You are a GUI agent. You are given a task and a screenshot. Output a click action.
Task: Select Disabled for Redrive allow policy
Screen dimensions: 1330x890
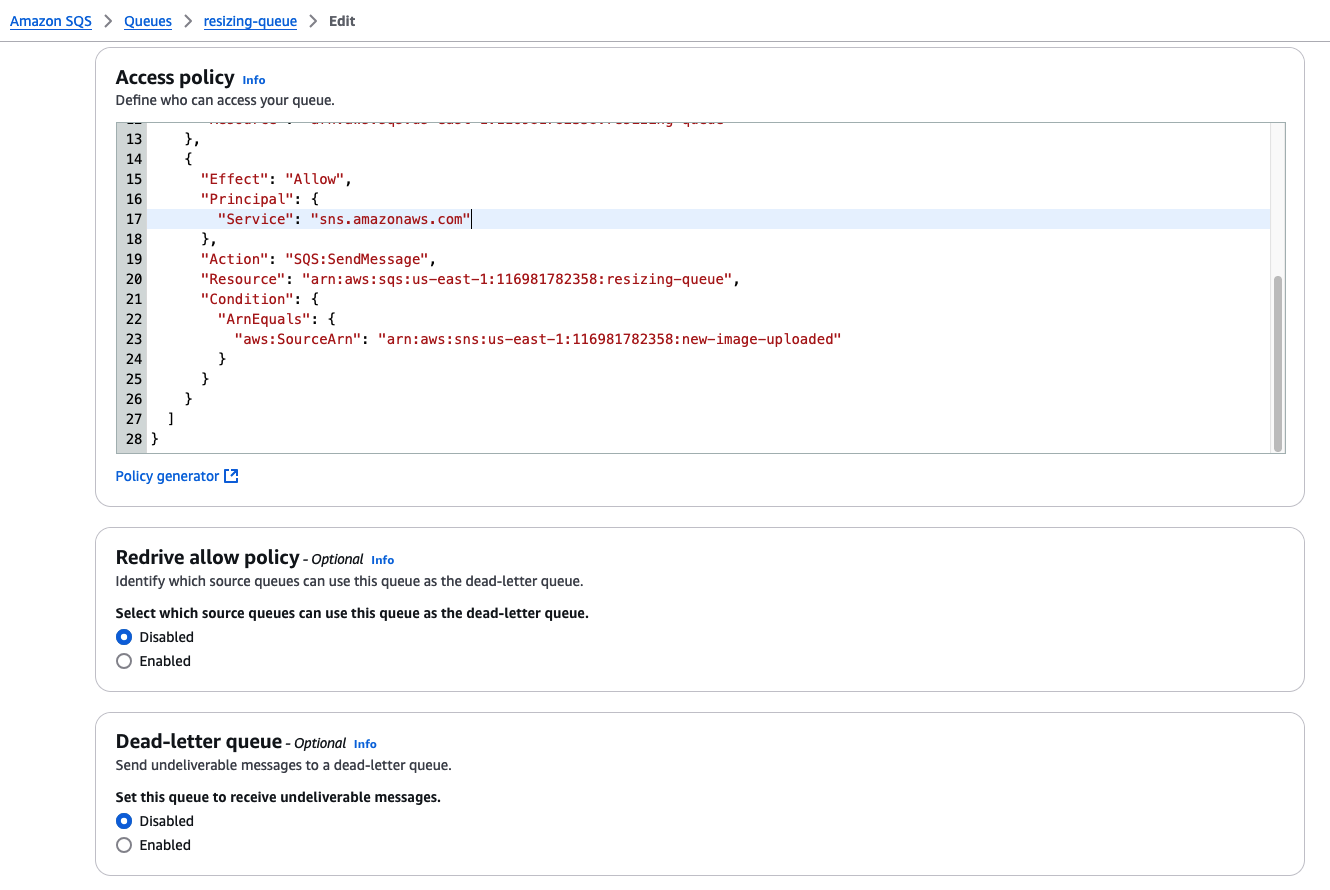(x=124, y=637)
